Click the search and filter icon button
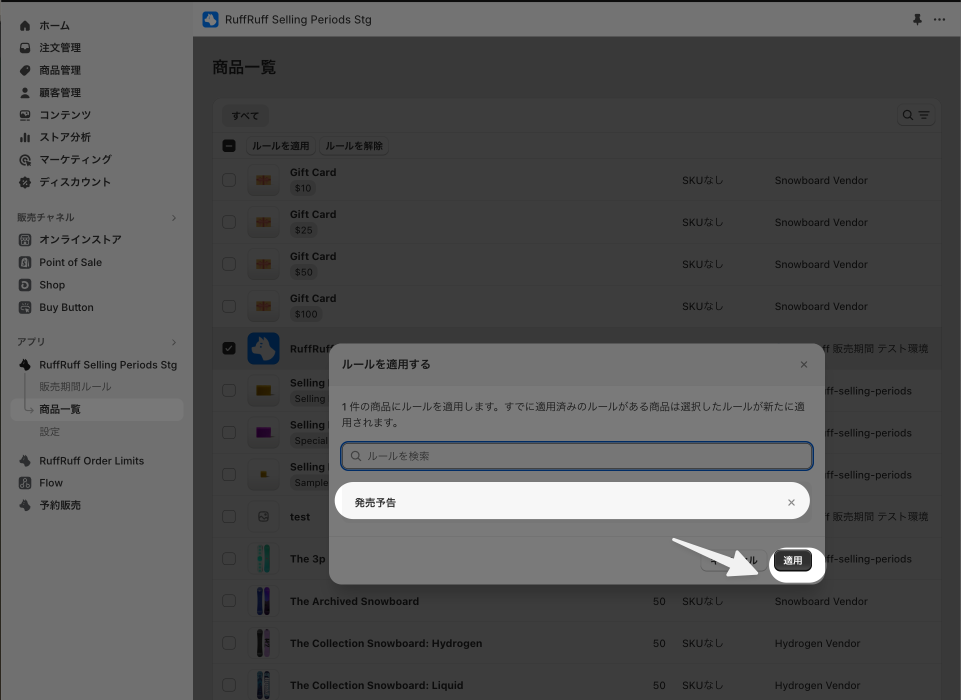This screenshot has width=961, height=700. pyautogui.click(x=916, y=115)
